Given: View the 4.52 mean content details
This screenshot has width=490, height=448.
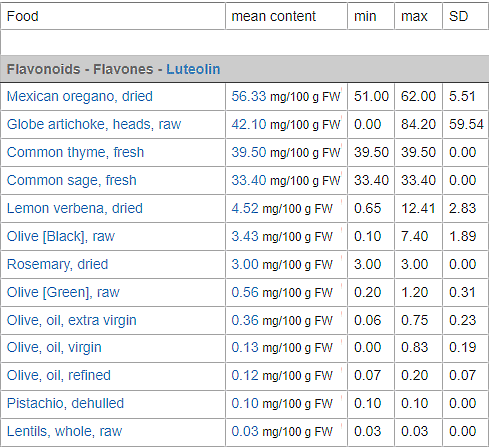Looking at the screenshot, I should [245, 208].
